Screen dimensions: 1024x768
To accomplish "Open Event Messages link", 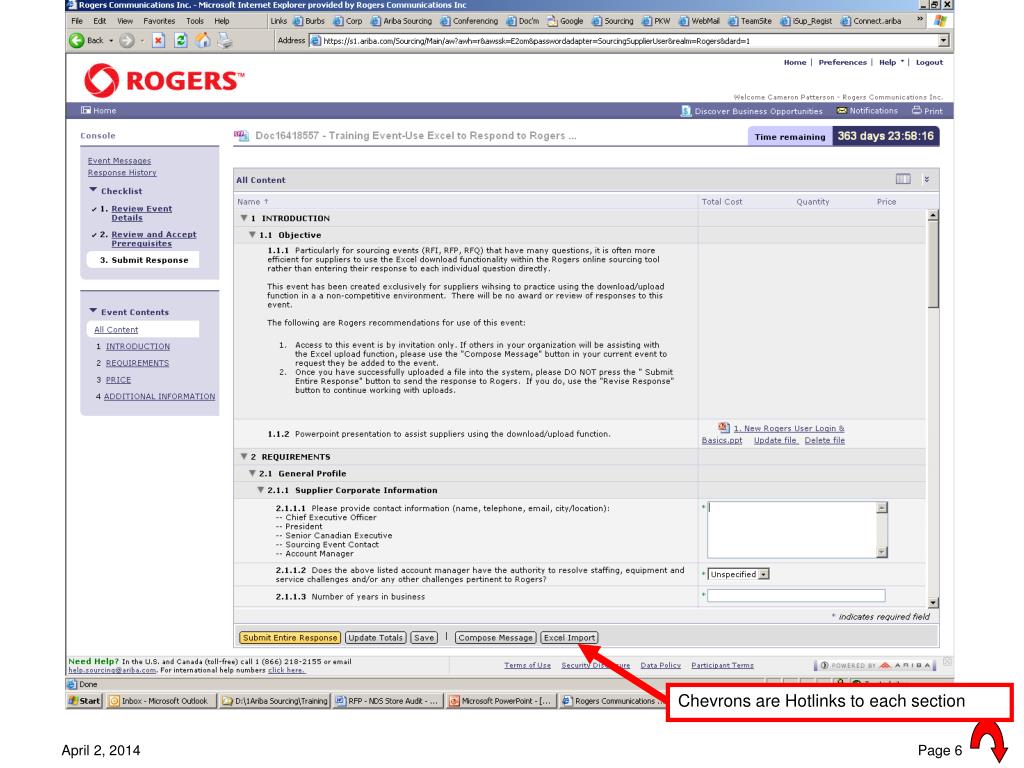I will (120, 161).
